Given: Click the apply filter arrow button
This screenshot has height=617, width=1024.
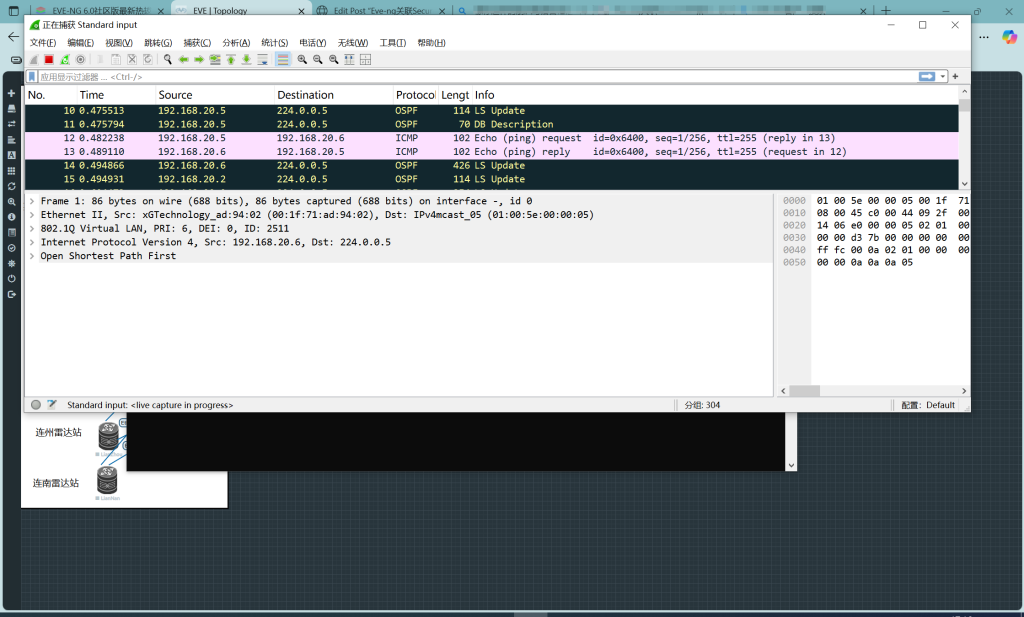Looking at the screenshot, I should pos(927,77).
